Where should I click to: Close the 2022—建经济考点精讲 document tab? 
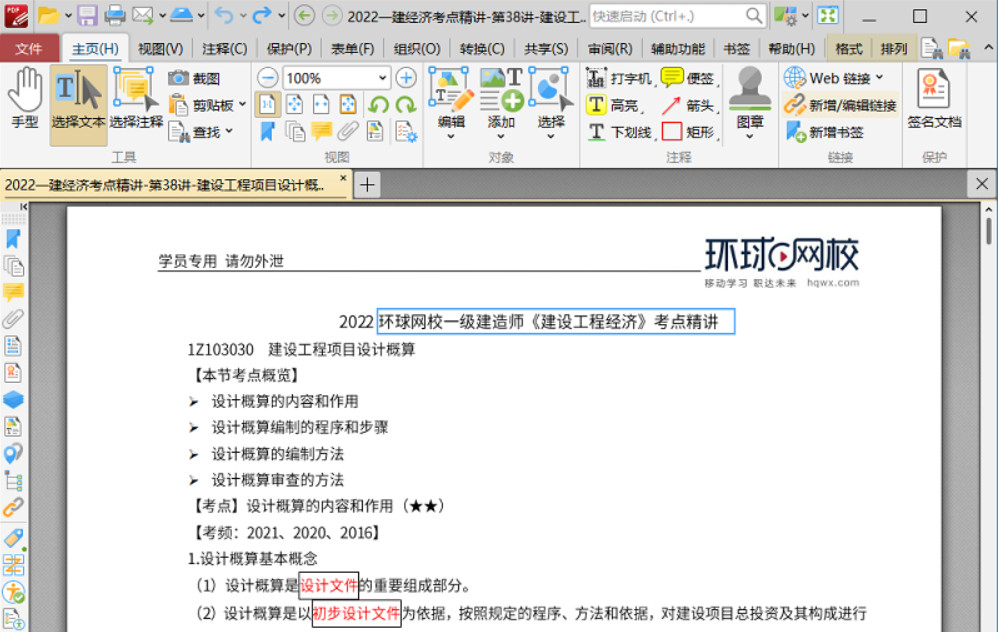coord(343,179)
